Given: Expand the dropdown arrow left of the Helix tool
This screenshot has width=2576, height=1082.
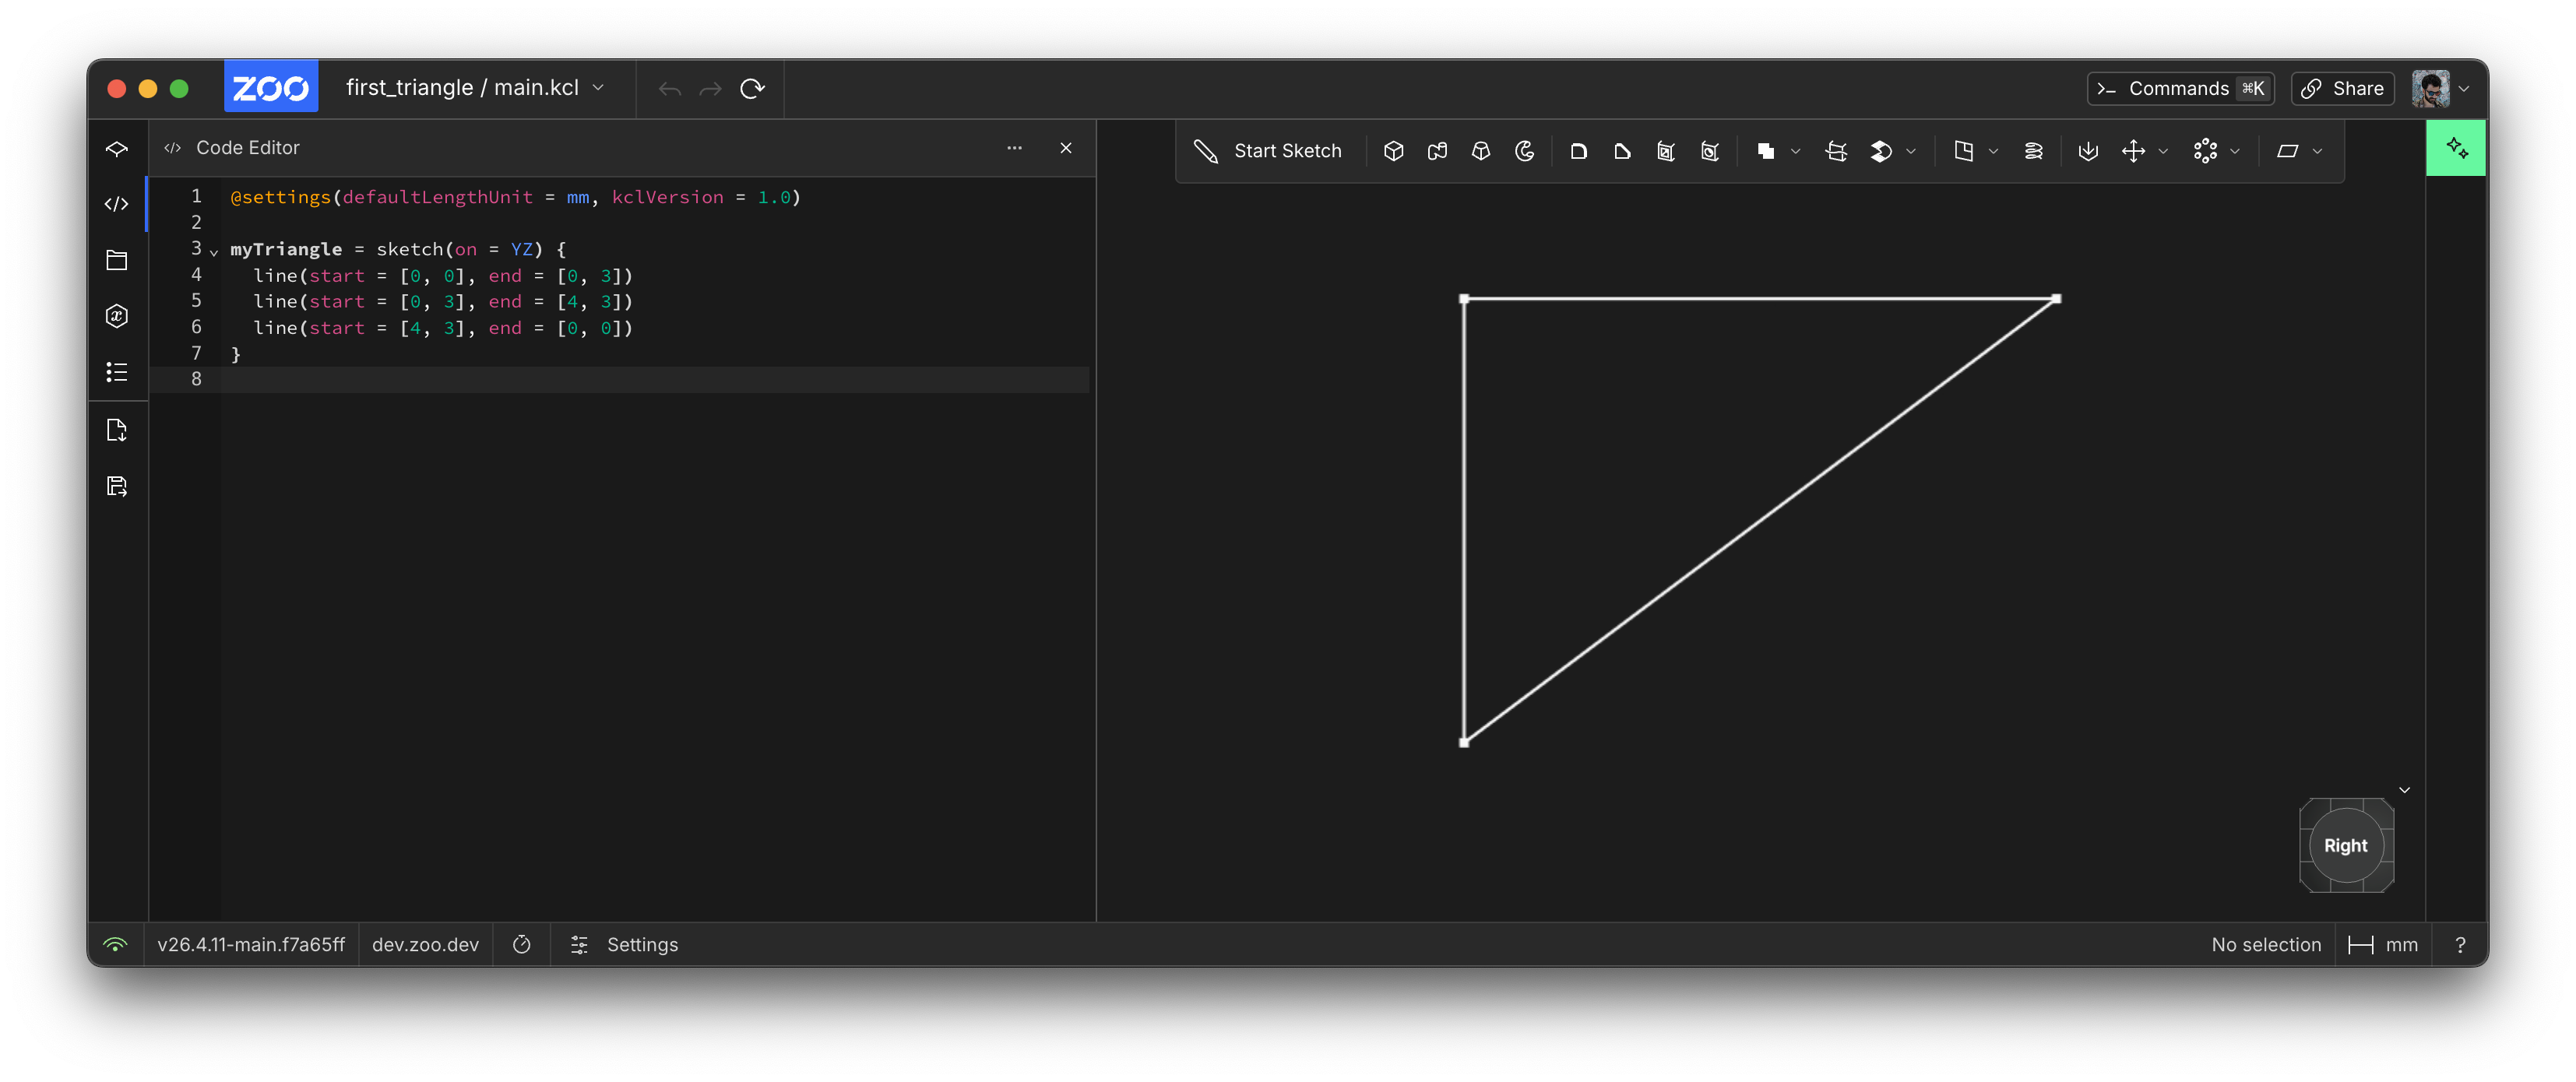Looking at the screenshot, I should (x=1993, y=151).
